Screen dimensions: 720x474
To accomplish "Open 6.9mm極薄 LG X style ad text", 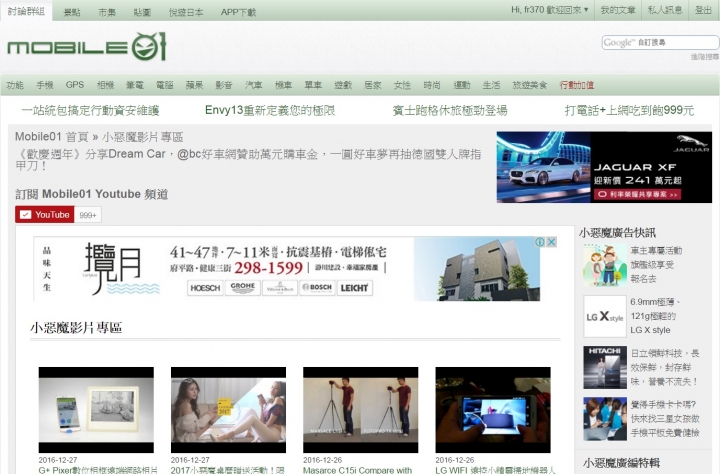I will click(656, 316).
